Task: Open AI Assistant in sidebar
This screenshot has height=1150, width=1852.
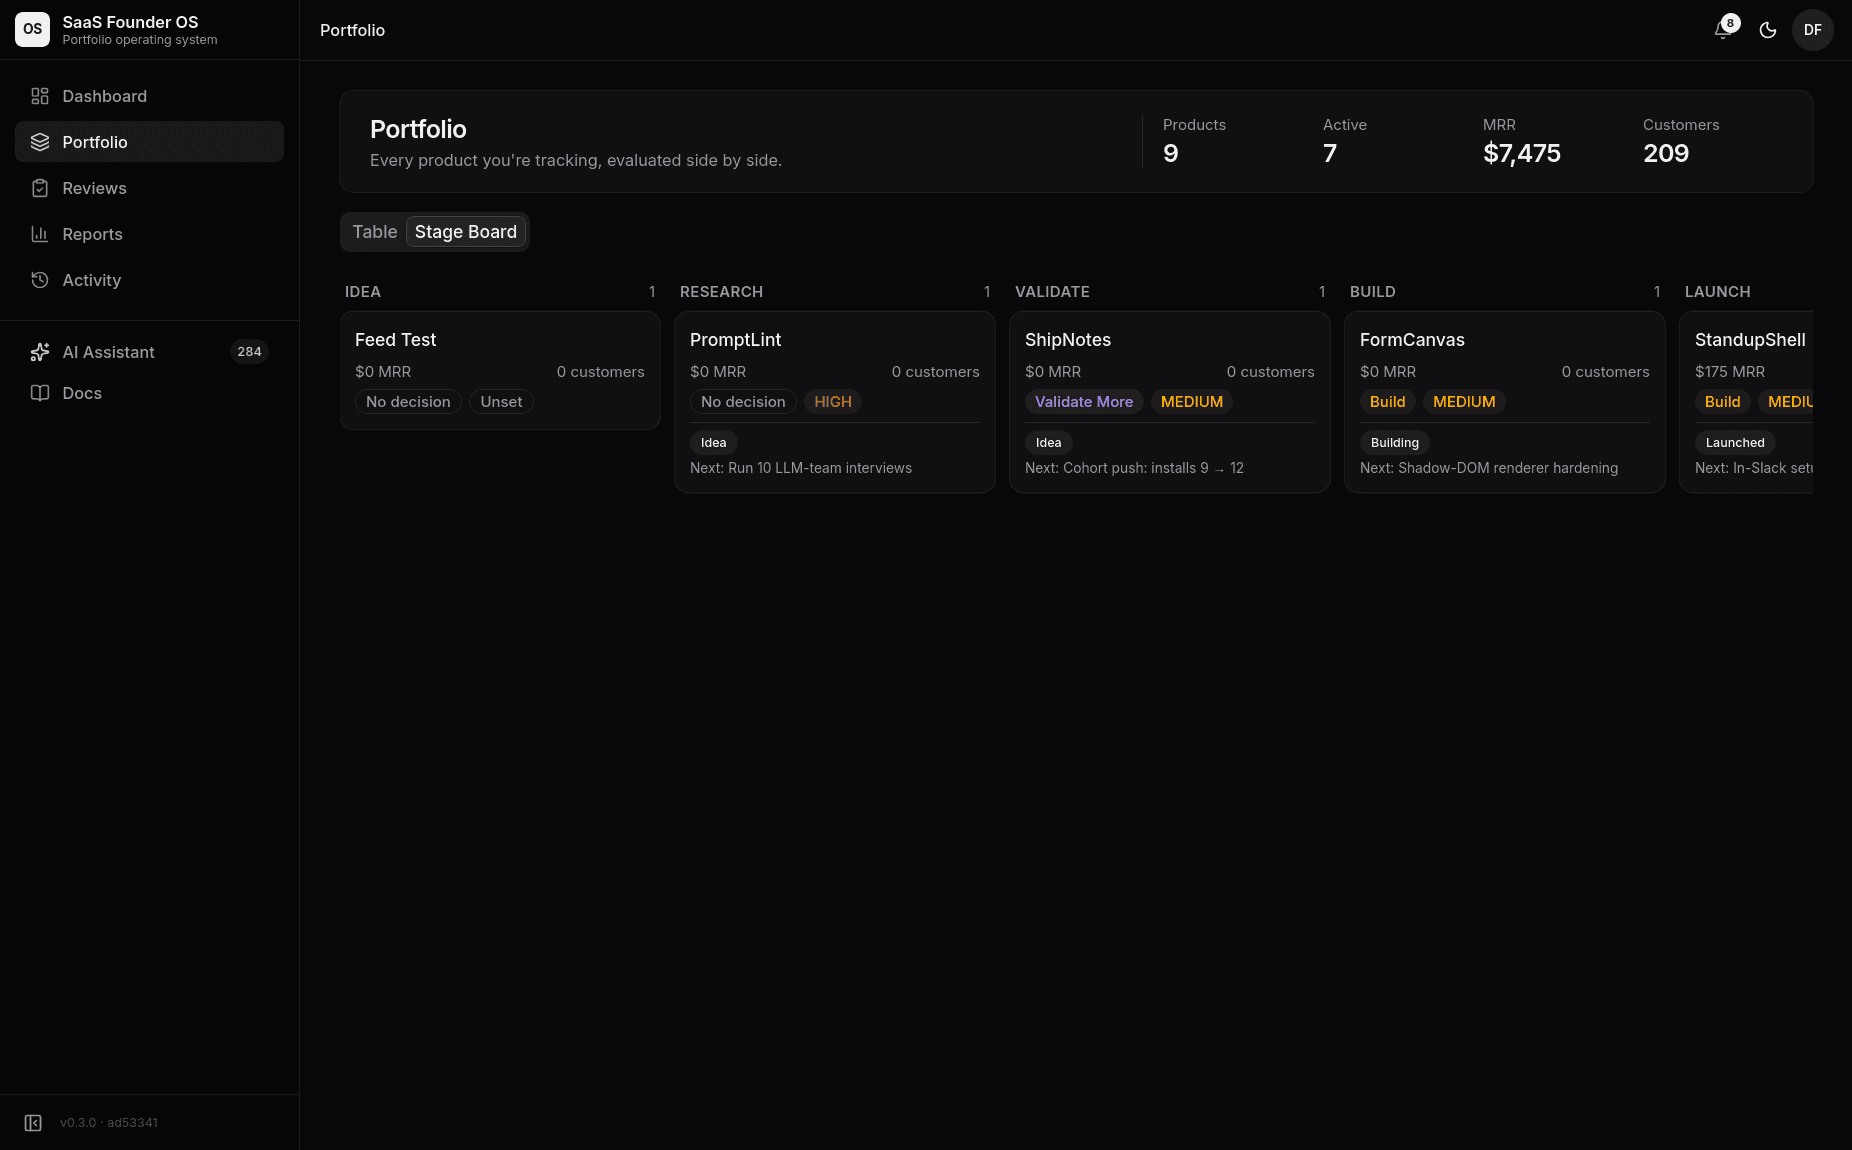Action: (149, 352)
